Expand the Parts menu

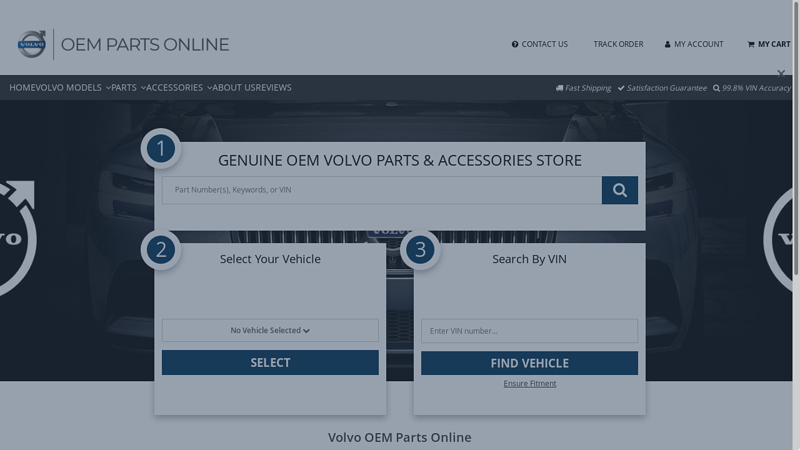click(129, 88)
